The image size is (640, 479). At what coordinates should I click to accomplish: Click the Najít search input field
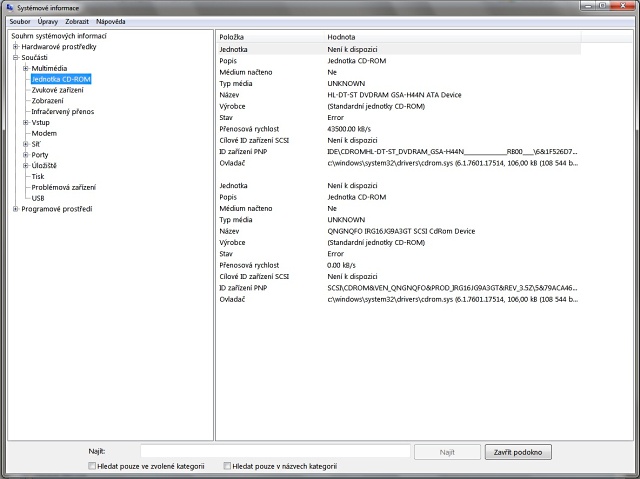(276, 452)
